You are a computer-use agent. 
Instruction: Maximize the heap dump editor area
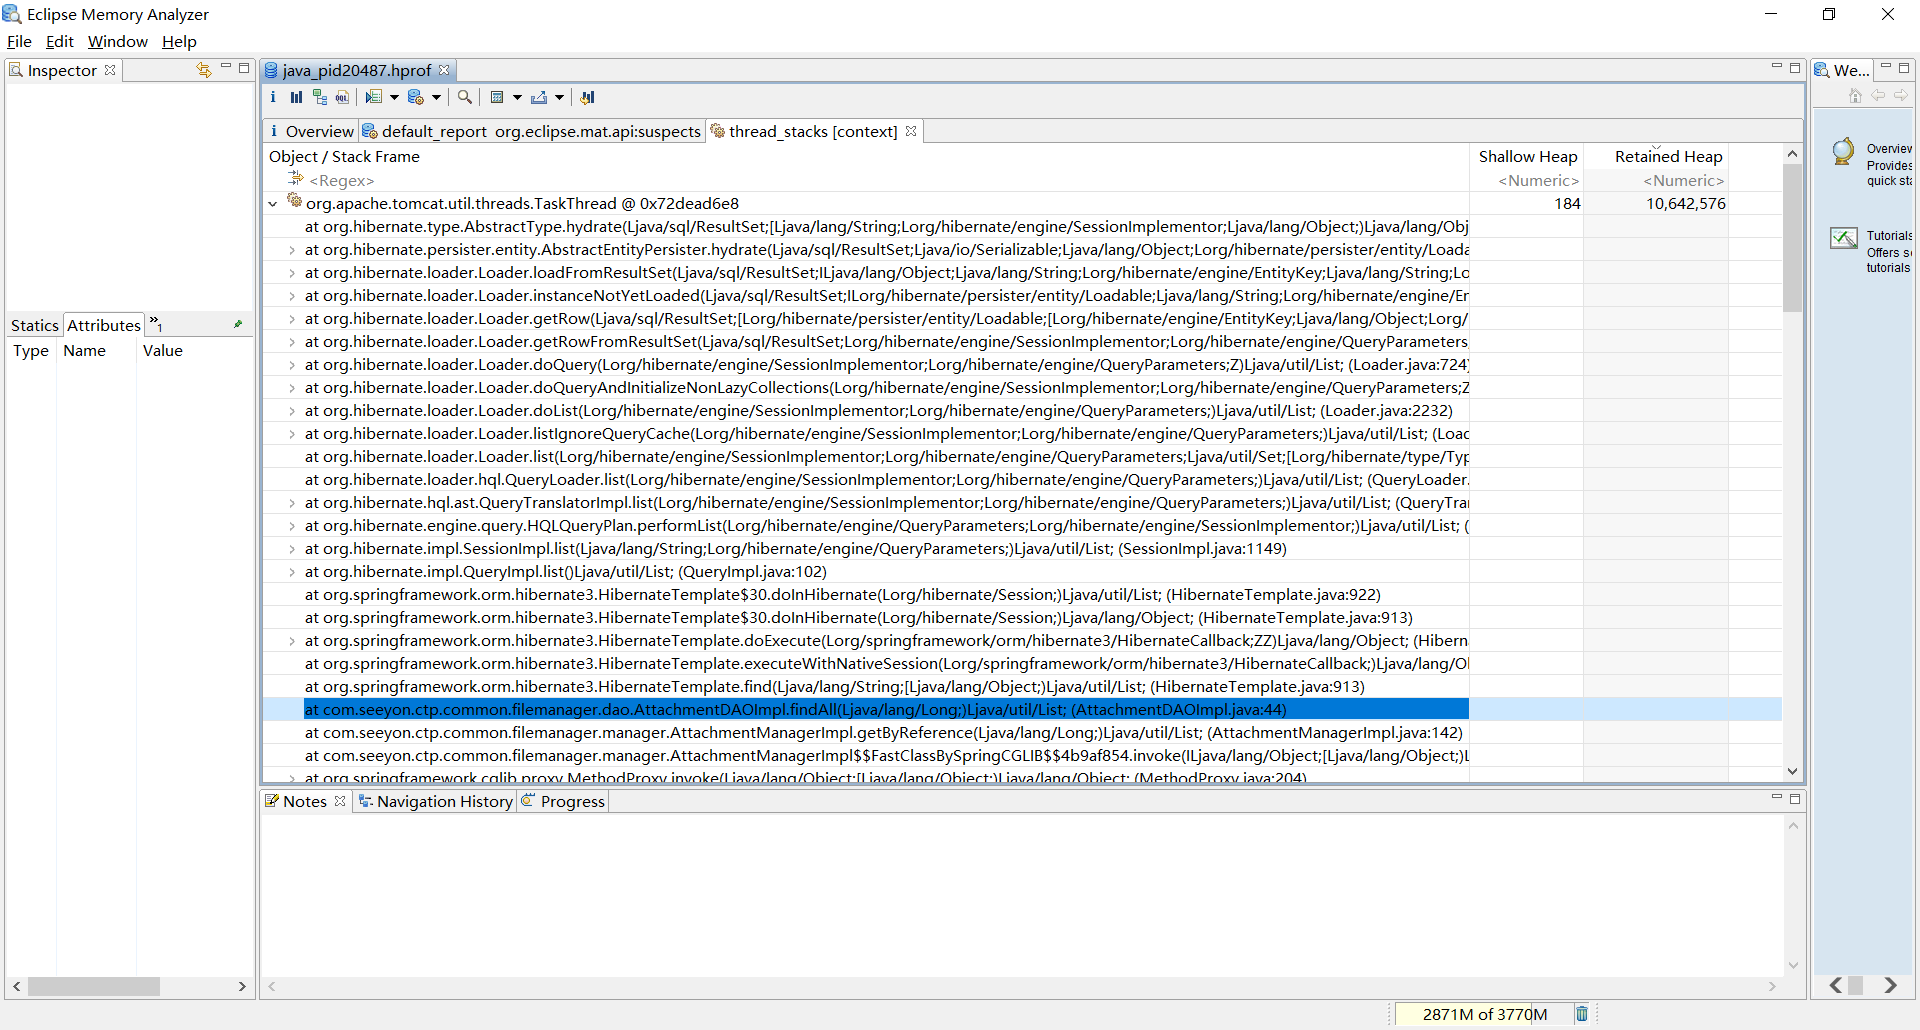1795,67
